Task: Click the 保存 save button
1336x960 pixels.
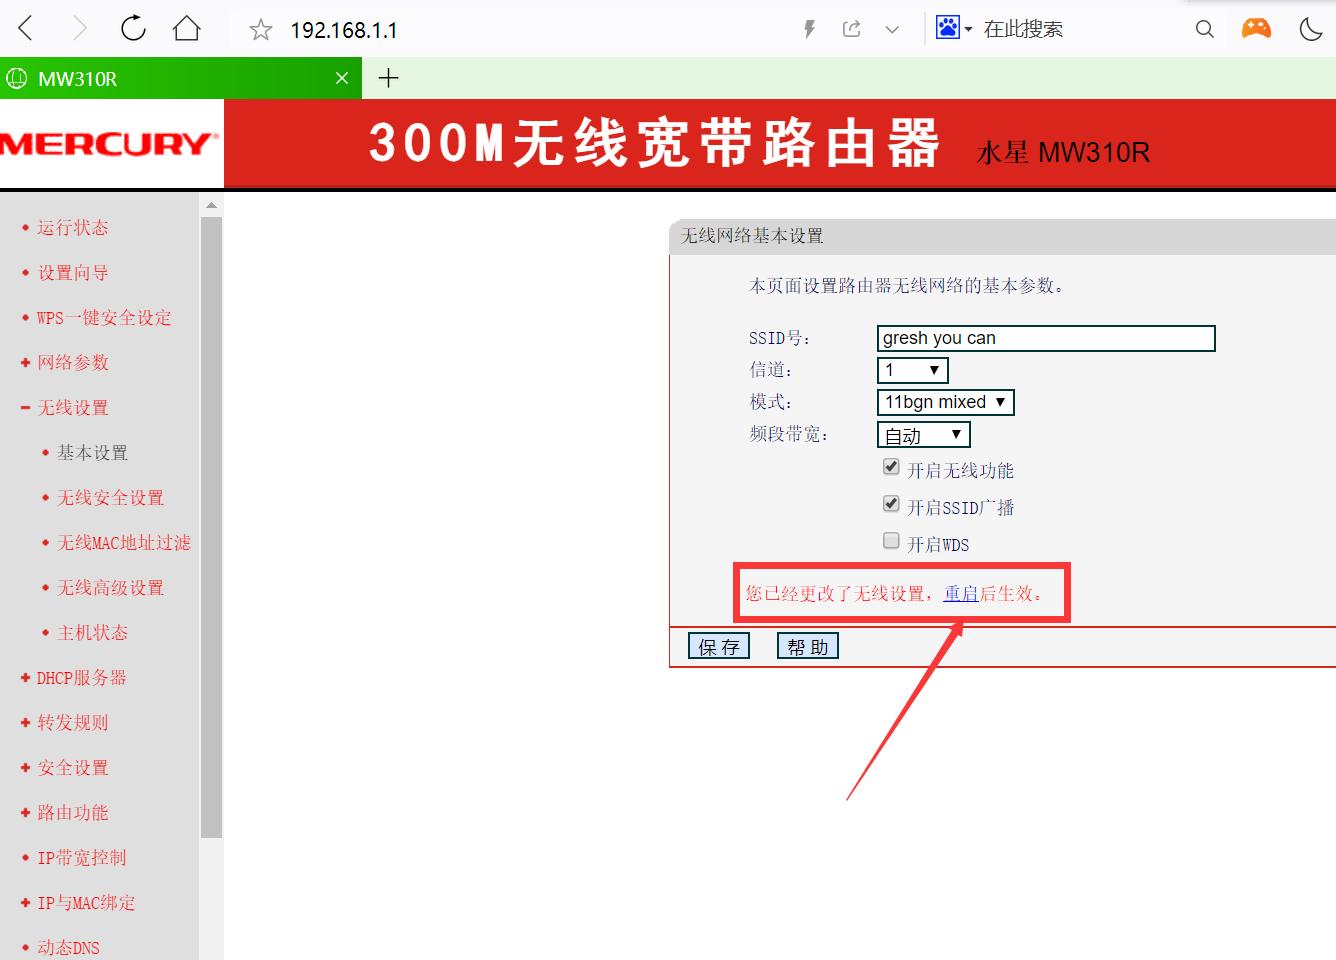Action: 718,645
